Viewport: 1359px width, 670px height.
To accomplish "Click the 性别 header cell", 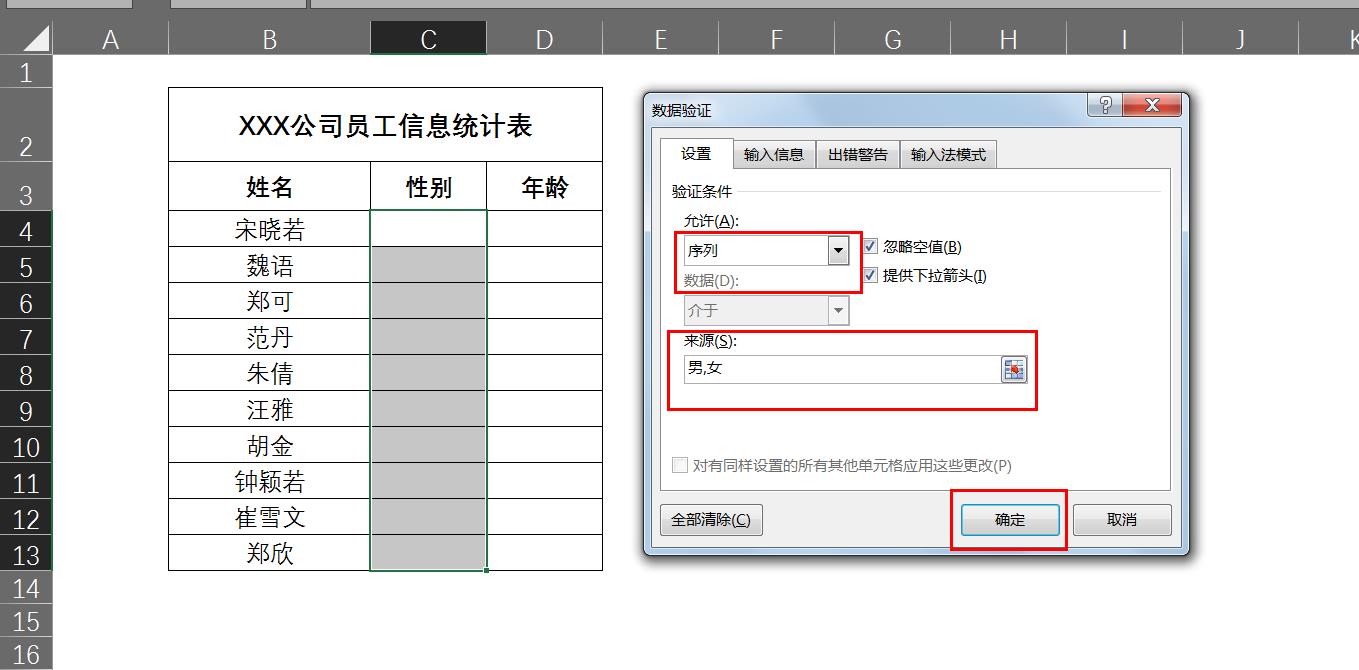I will (428, 186).
